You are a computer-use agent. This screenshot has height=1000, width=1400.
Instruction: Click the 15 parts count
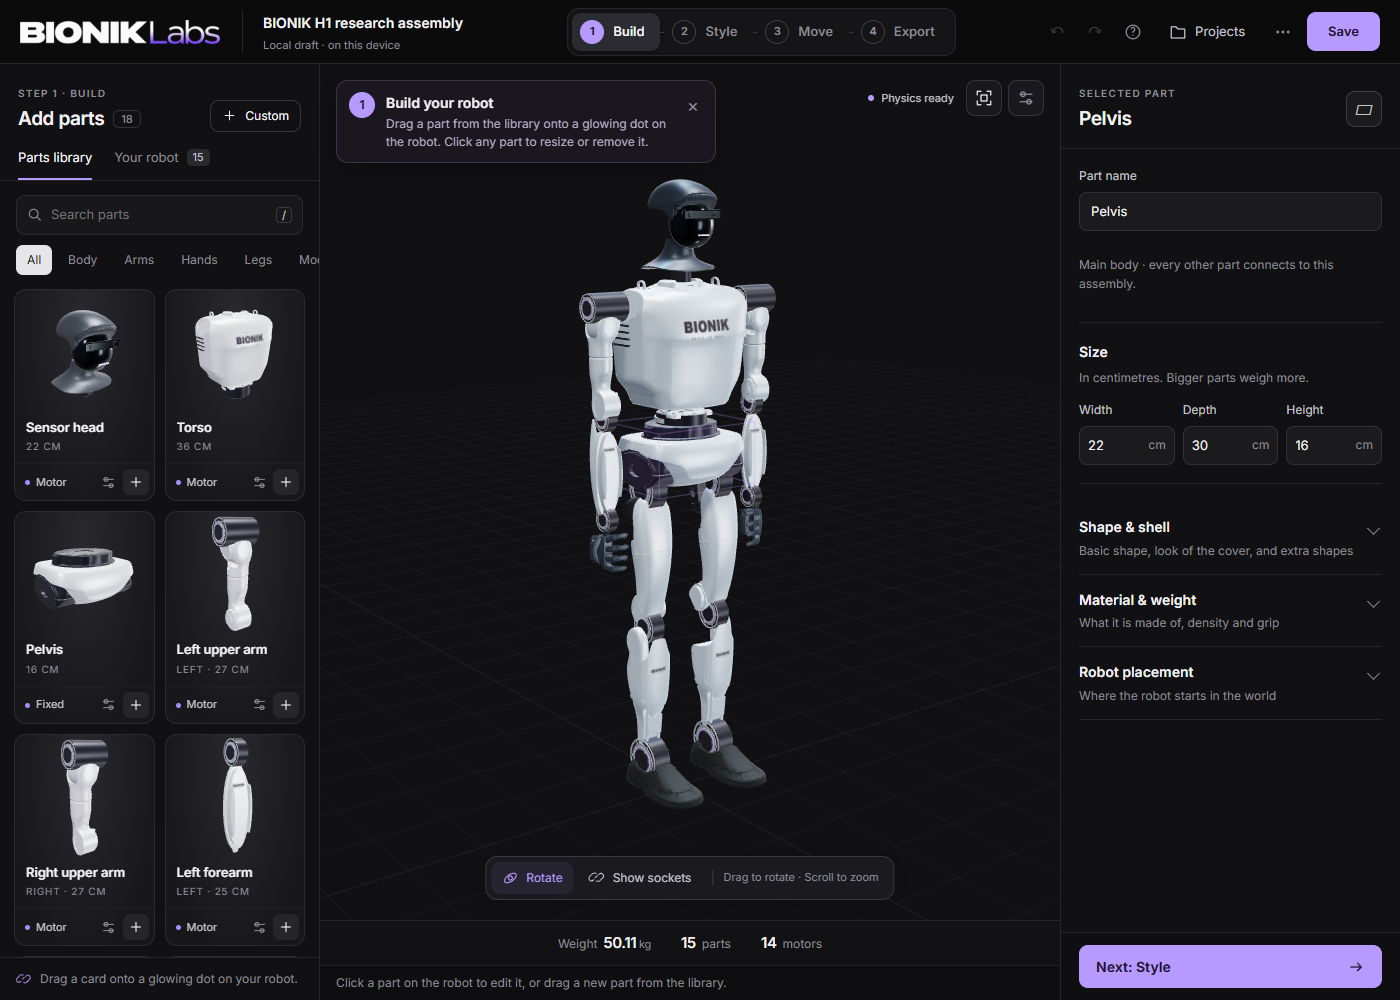pos(706,943)
